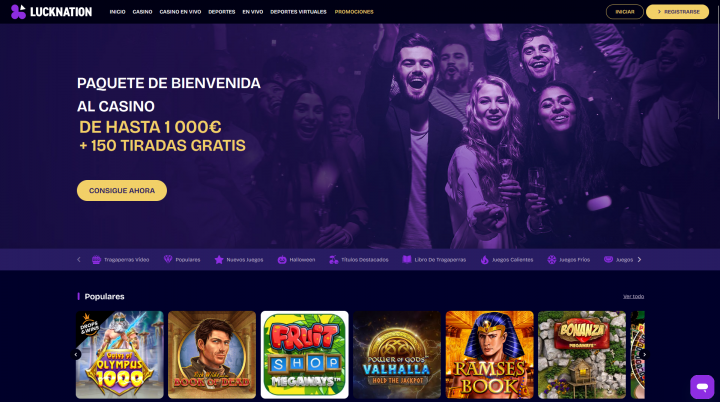
Task: Select the Nuevos Juegos star icon
Action: (x=219, y=260)
